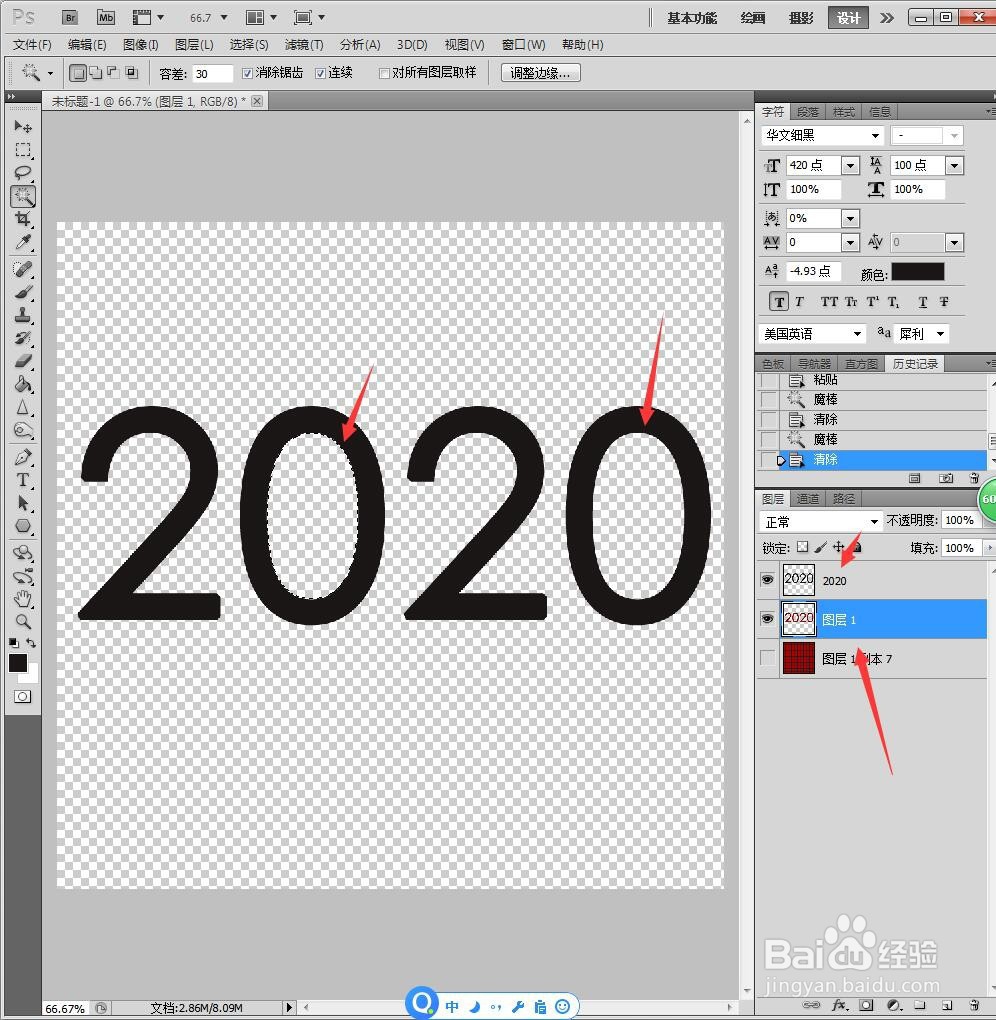Select the Eraser tool

pos(23,360)
